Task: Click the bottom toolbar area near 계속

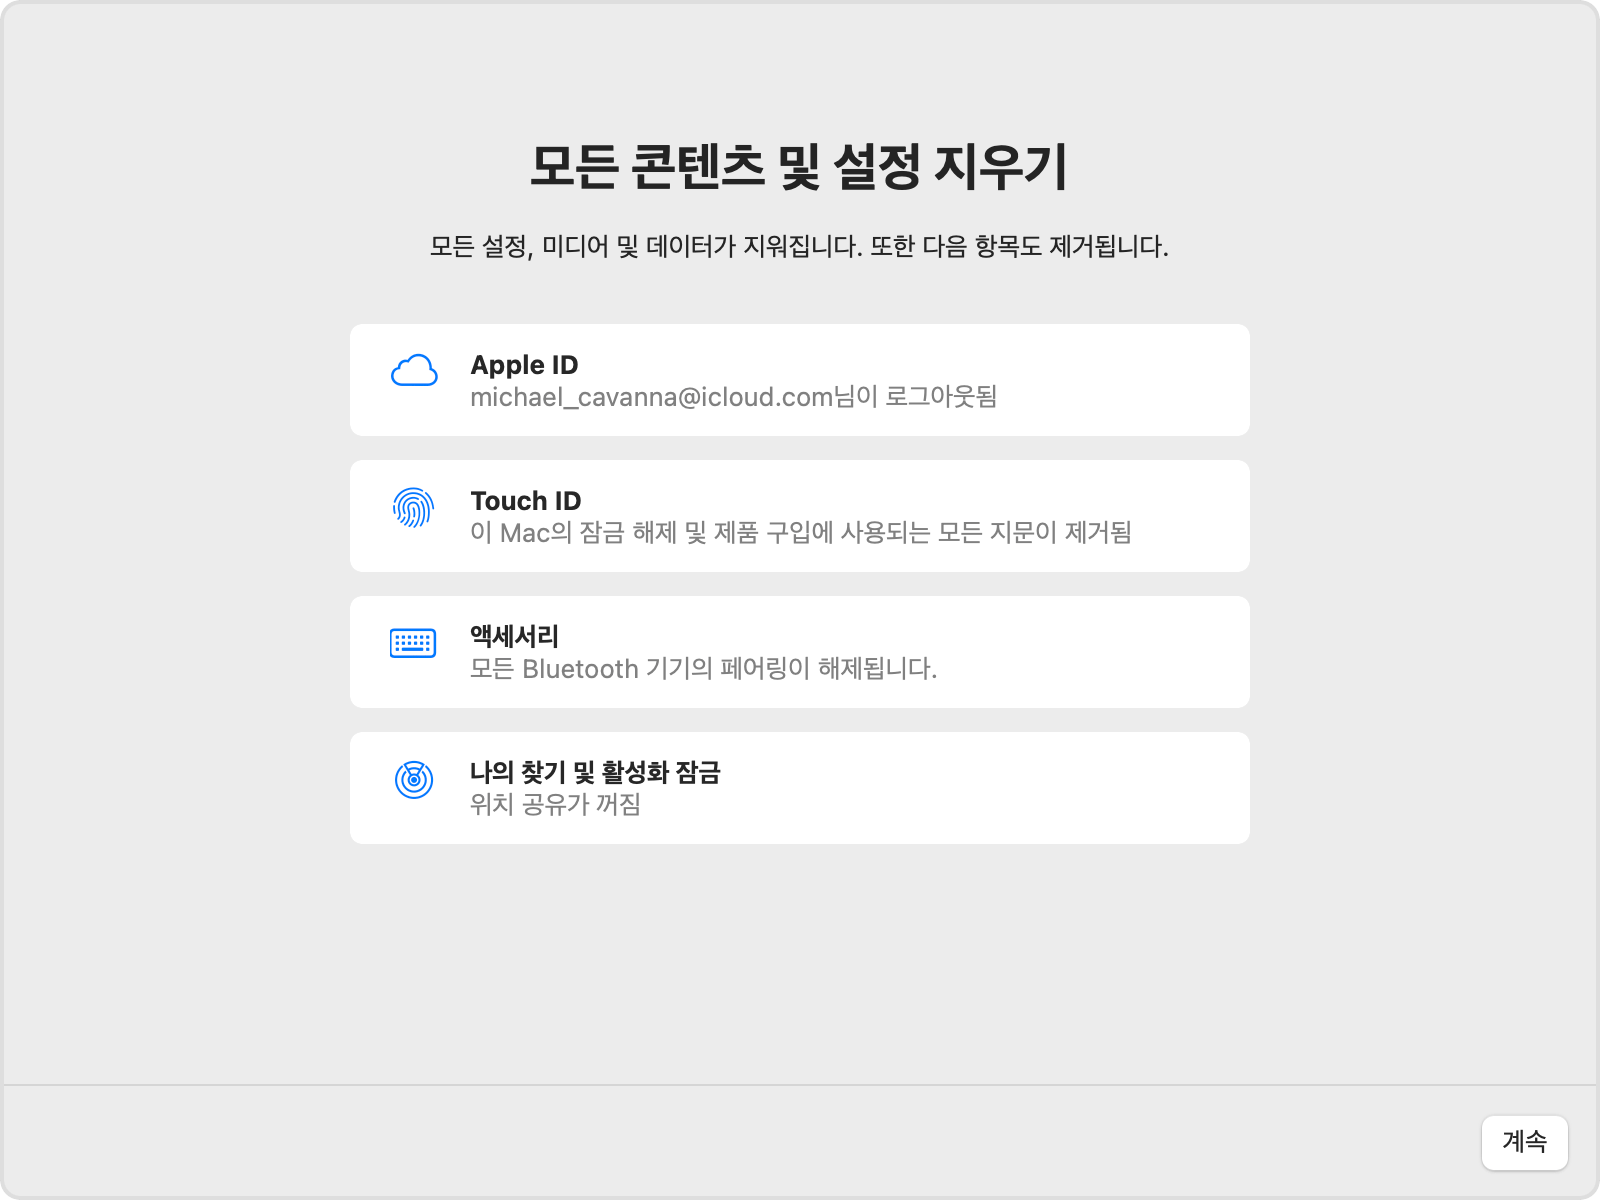Action: tap(1524, 1142)
